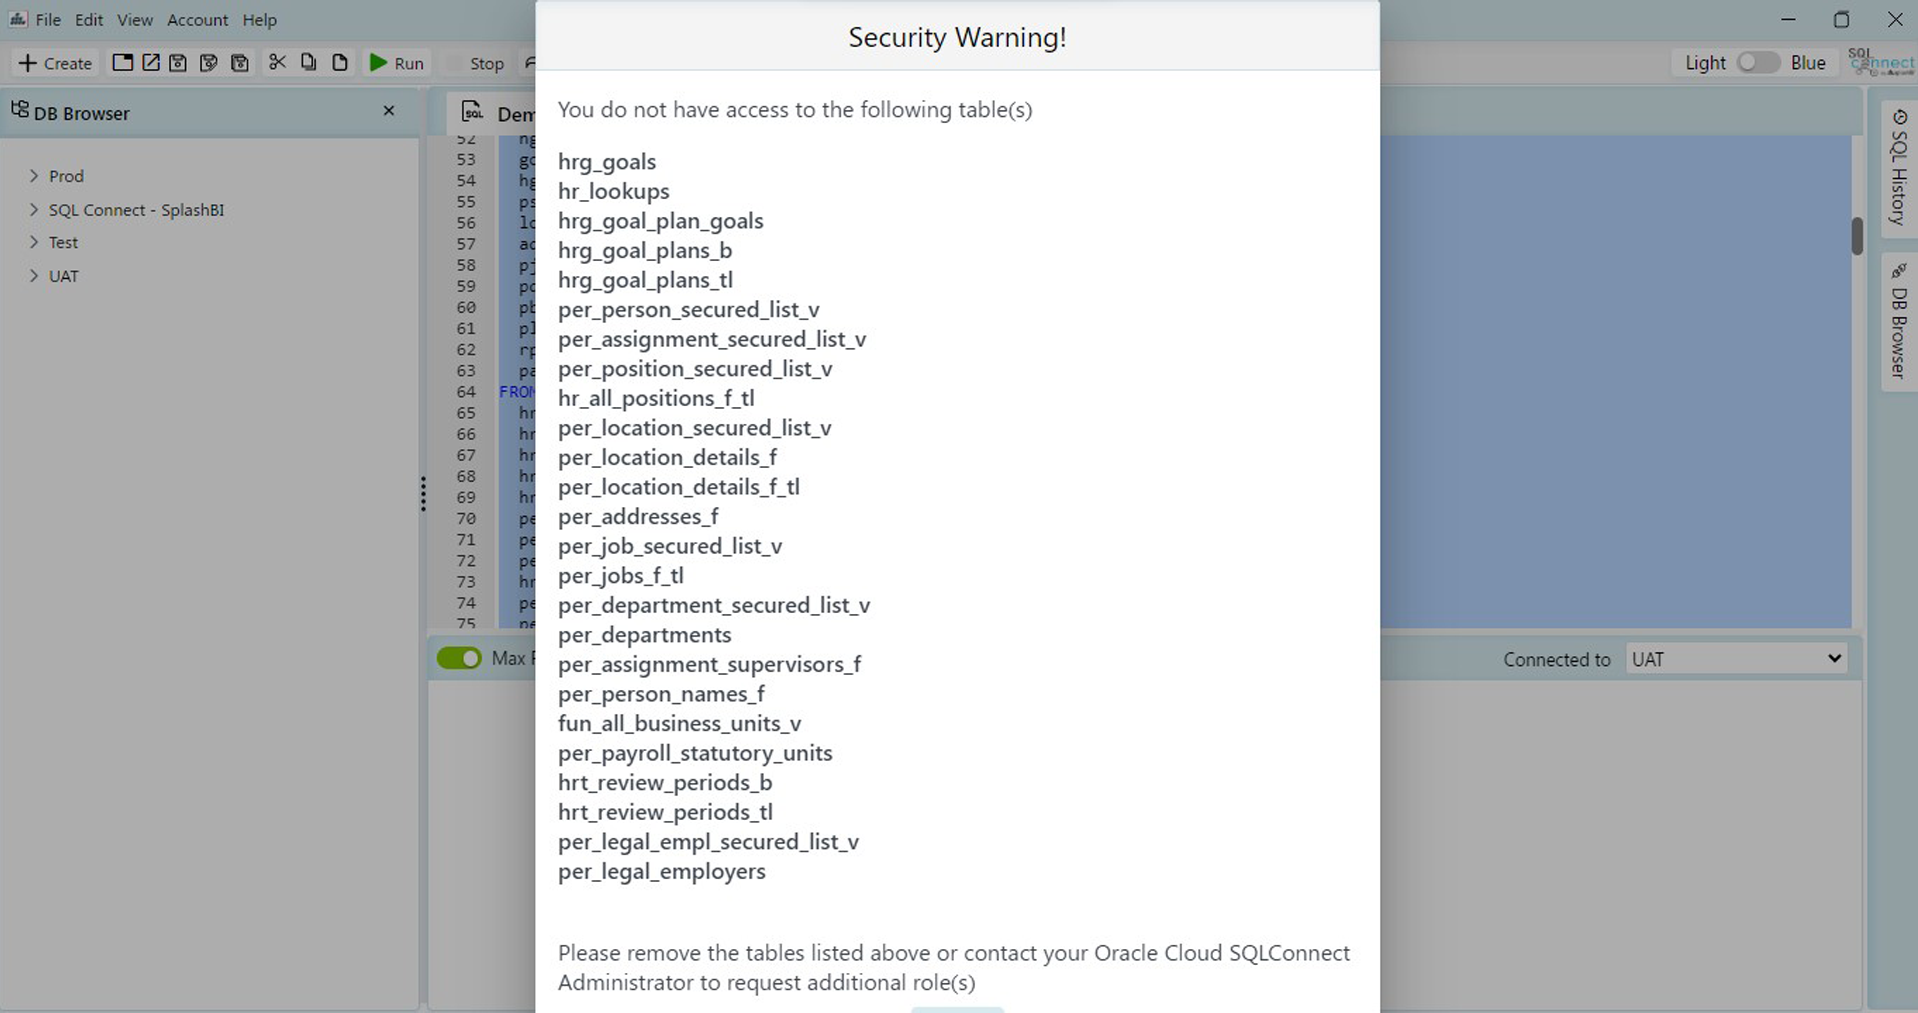The width and height of the screenshot is (1918, 1013).
Task: Open the SQL History side tab
Action: pos(1898,168)
